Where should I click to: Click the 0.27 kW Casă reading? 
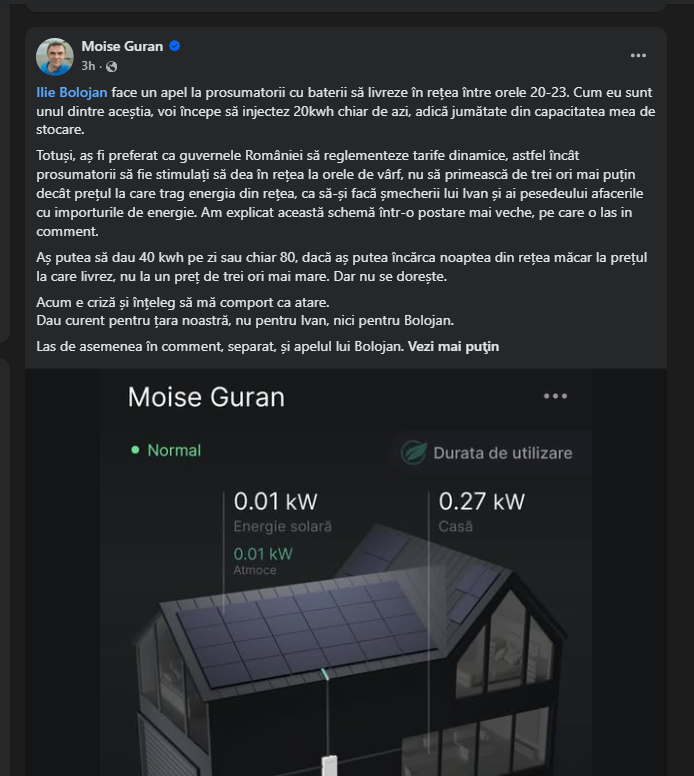[481, 512]
